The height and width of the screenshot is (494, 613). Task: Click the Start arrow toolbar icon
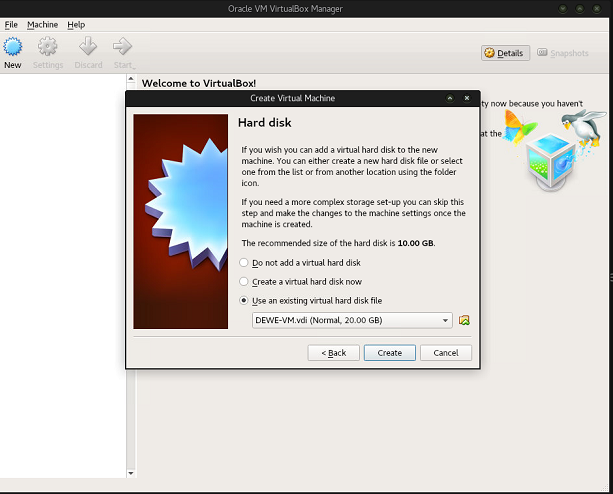[122, 47]
